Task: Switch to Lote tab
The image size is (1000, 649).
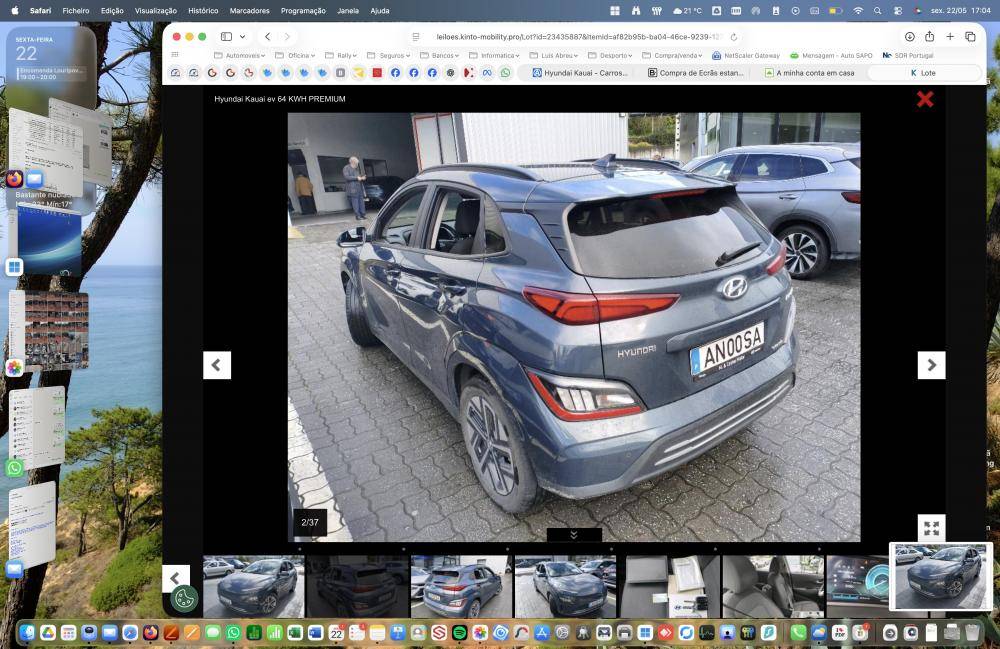Action: click(923, 73)
